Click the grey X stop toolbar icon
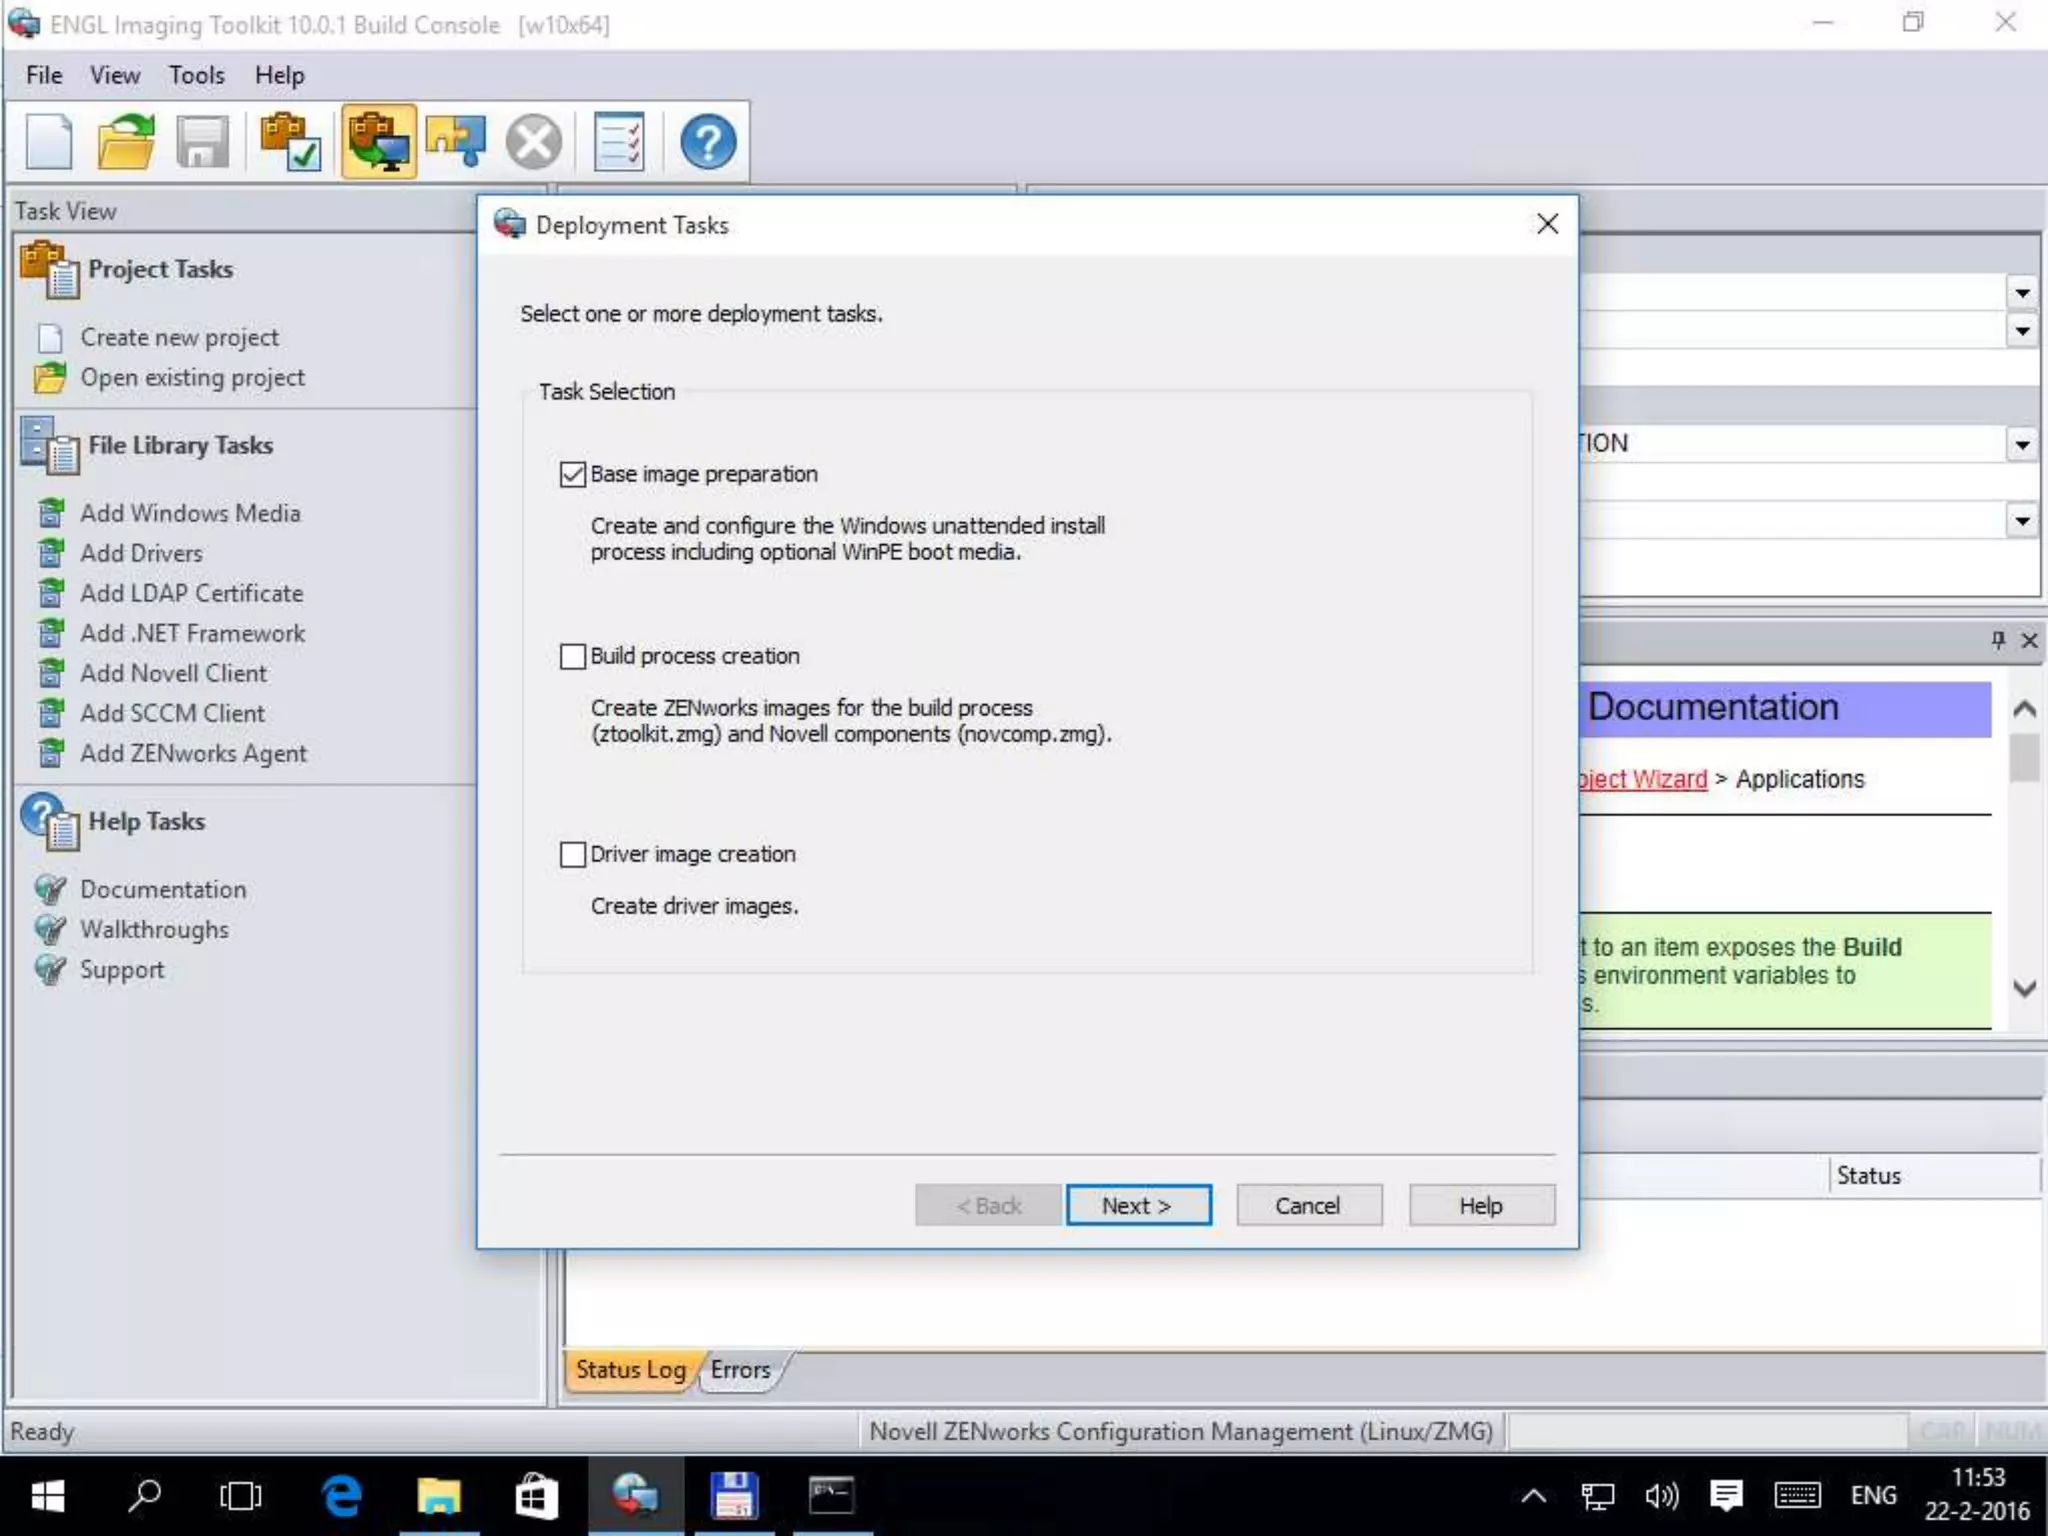This screenshot has height=1536, width=2048. click(x=534, y=142)
